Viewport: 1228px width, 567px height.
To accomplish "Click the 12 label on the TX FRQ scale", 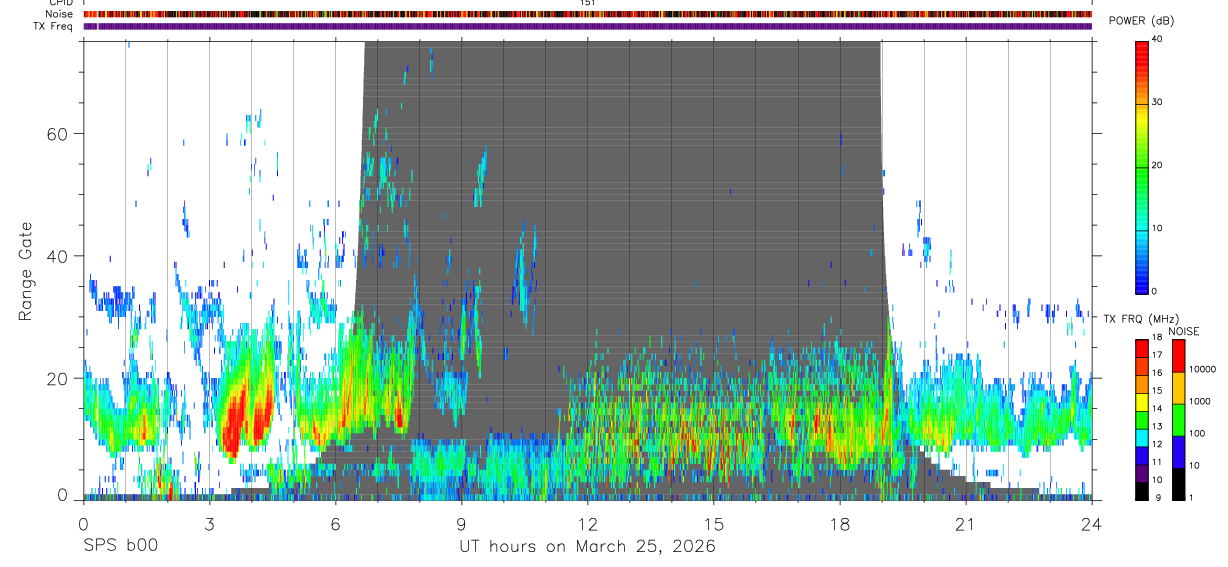I will [1157, 445].
